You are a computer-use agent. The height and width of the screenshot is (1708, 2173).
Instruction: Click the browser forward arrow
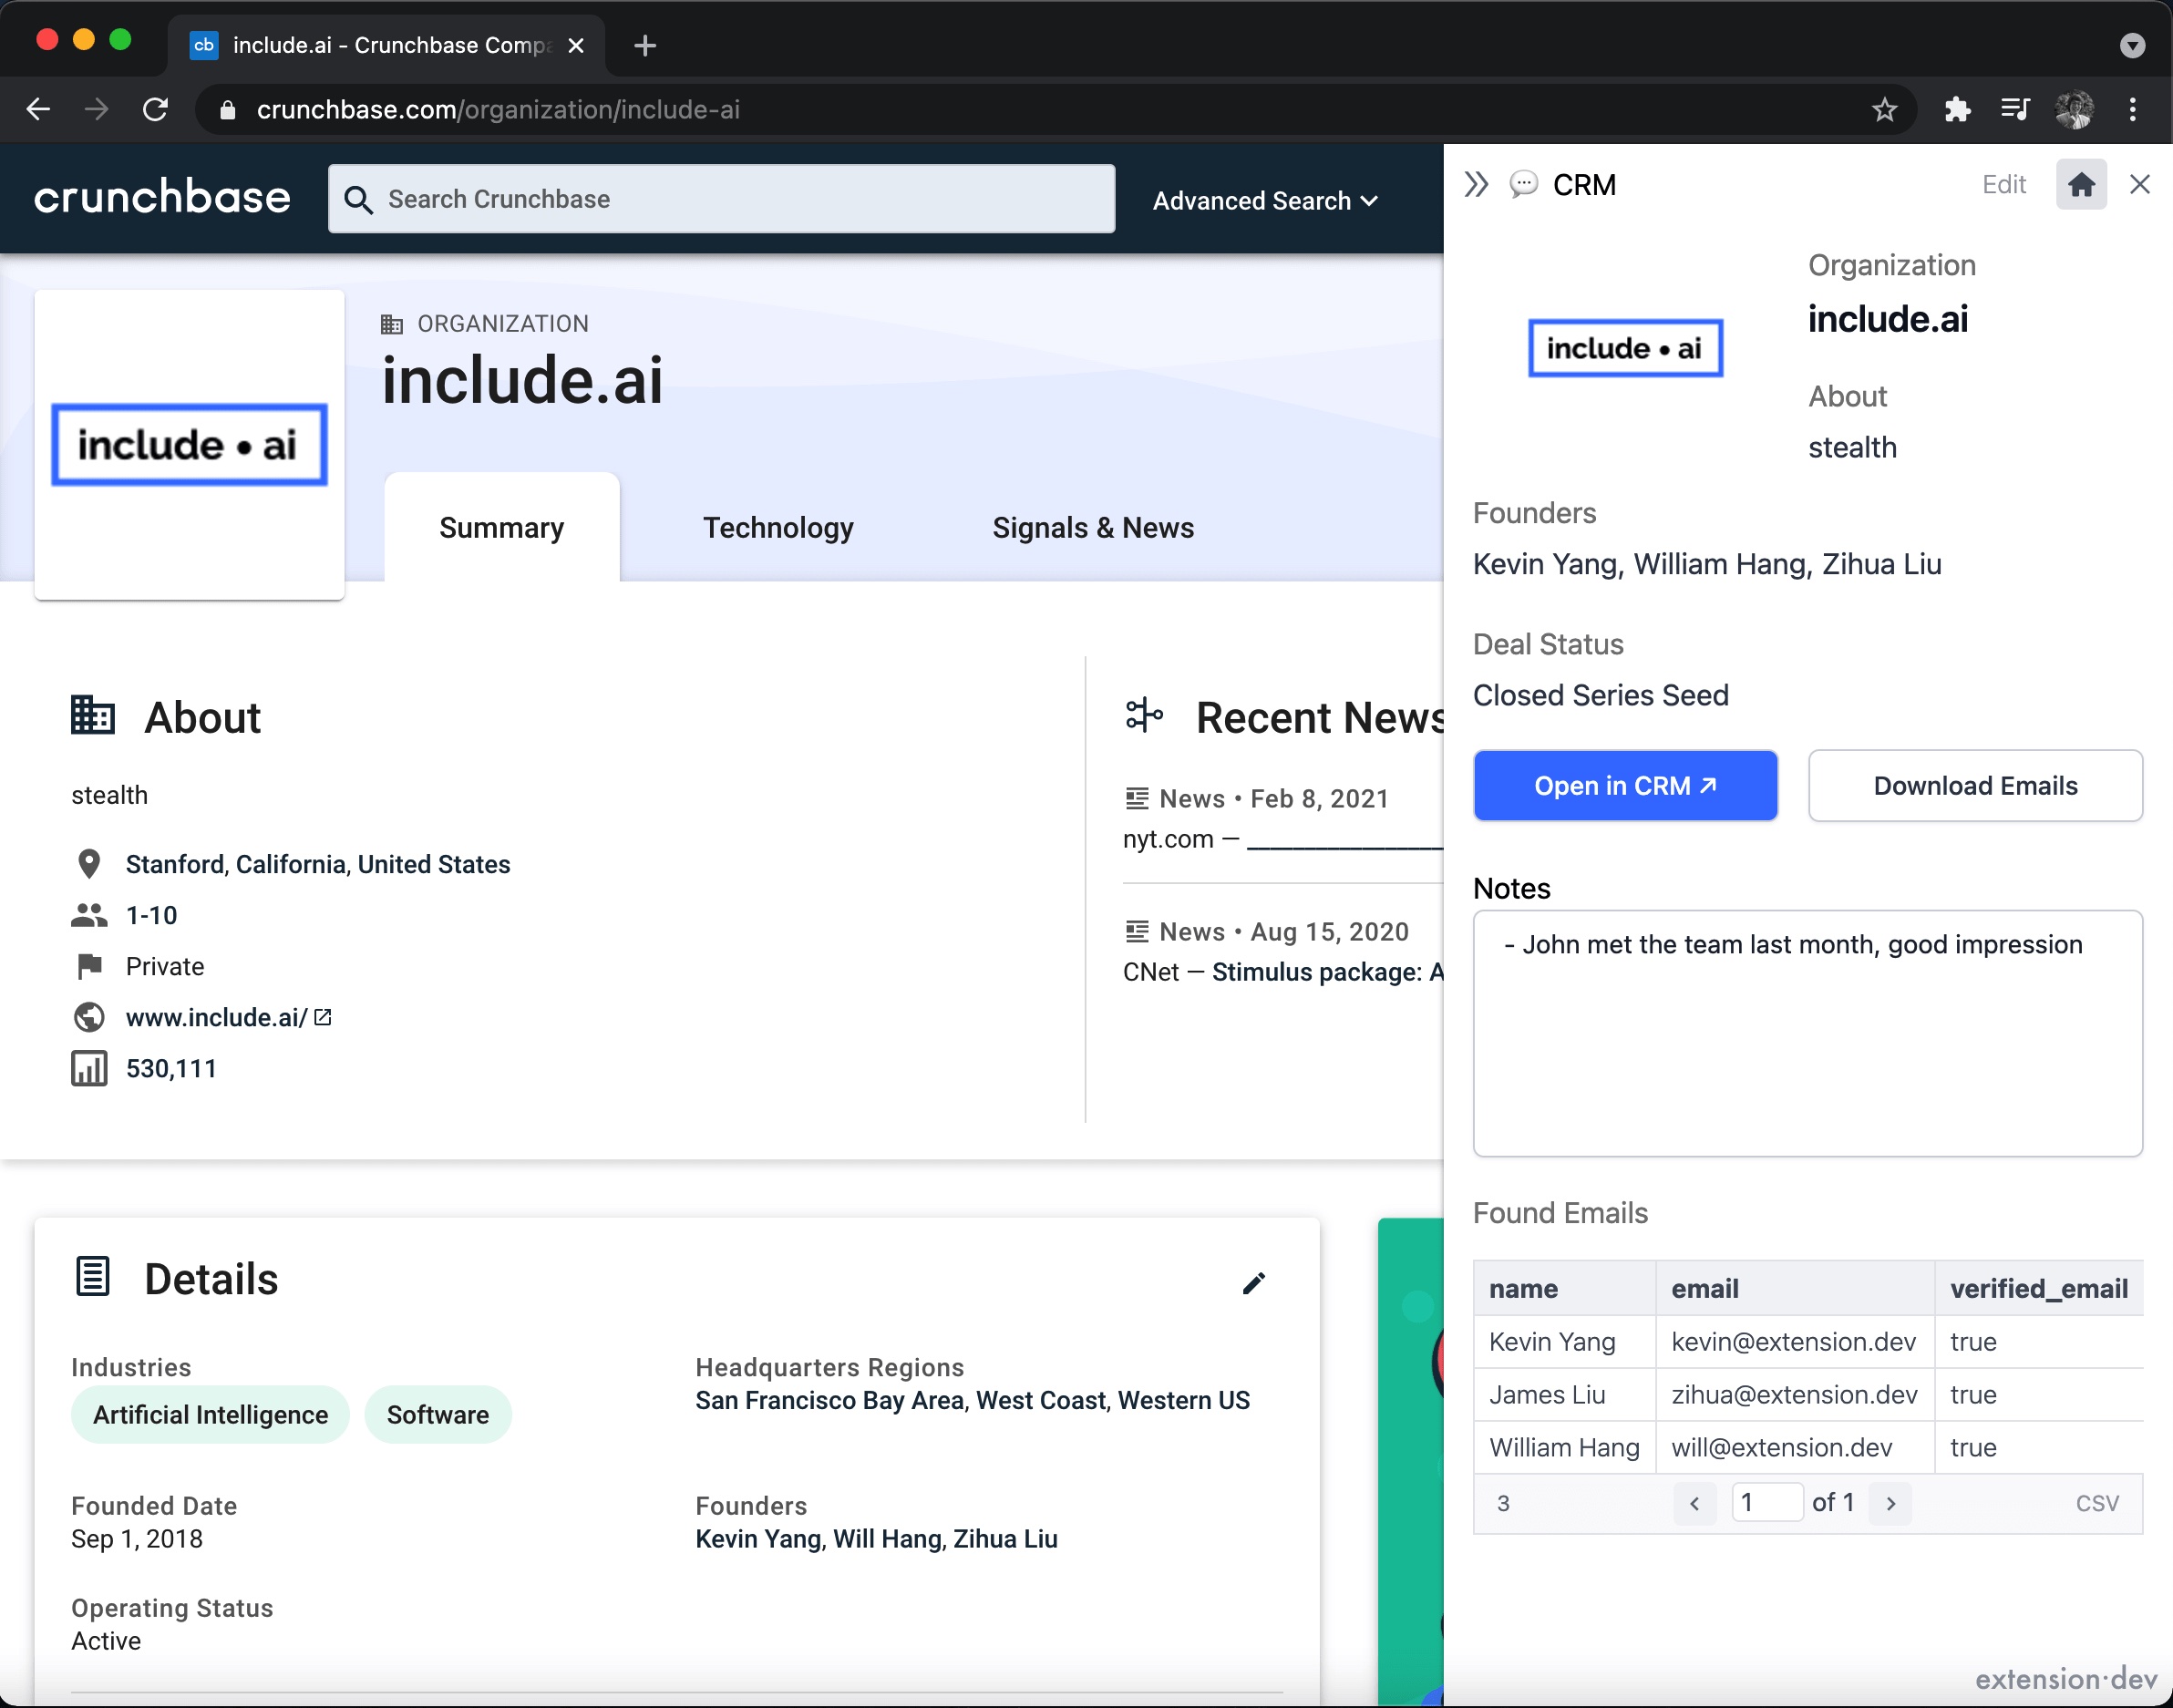point(97,109)
